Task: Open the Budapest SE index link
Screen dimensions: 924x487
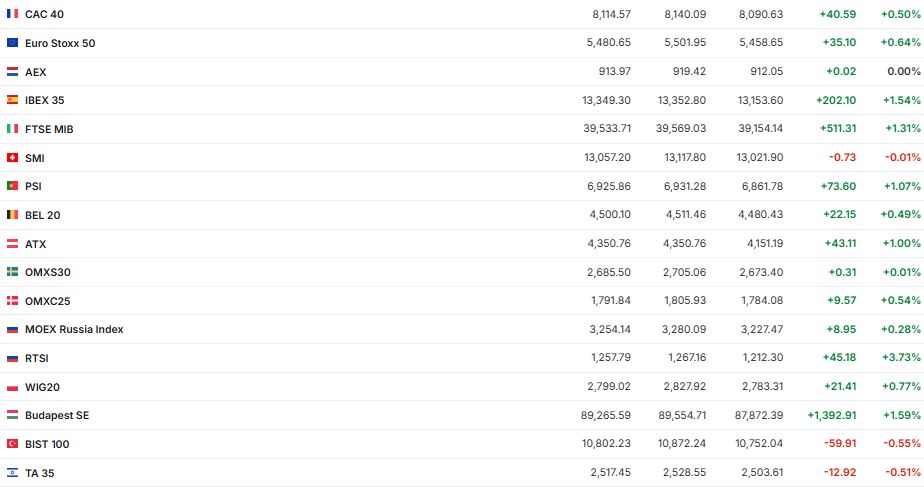Action: pyautogui.click(x=57, y=415)
